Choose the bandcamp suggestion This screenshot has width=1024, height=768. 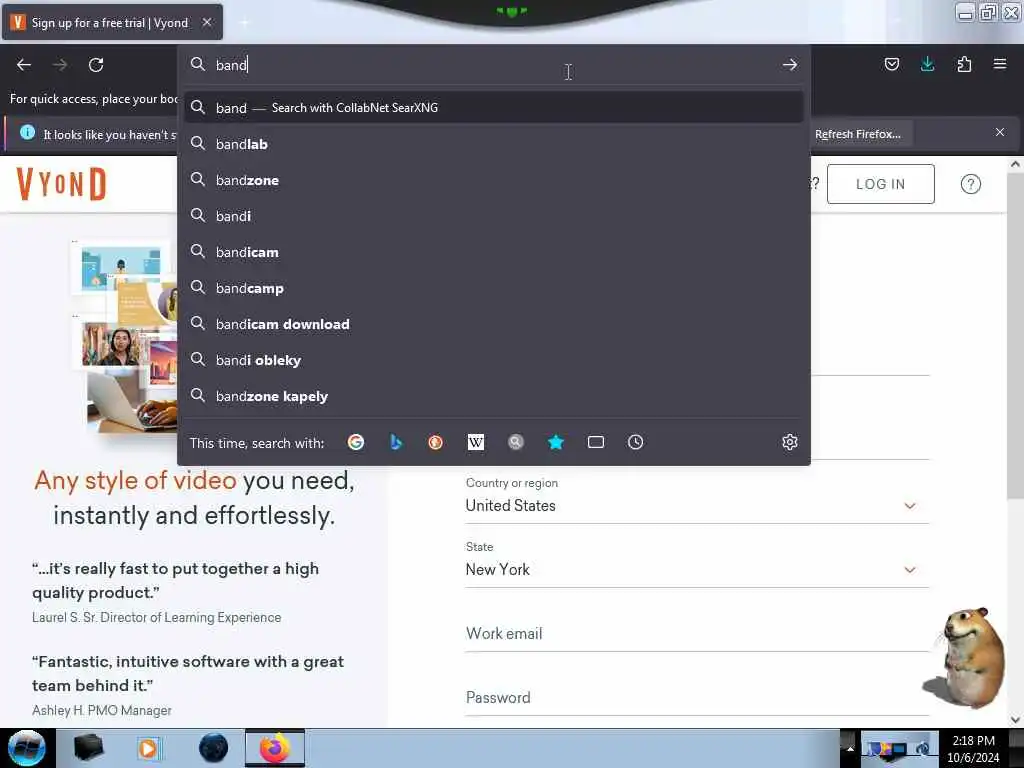point(494,288)
